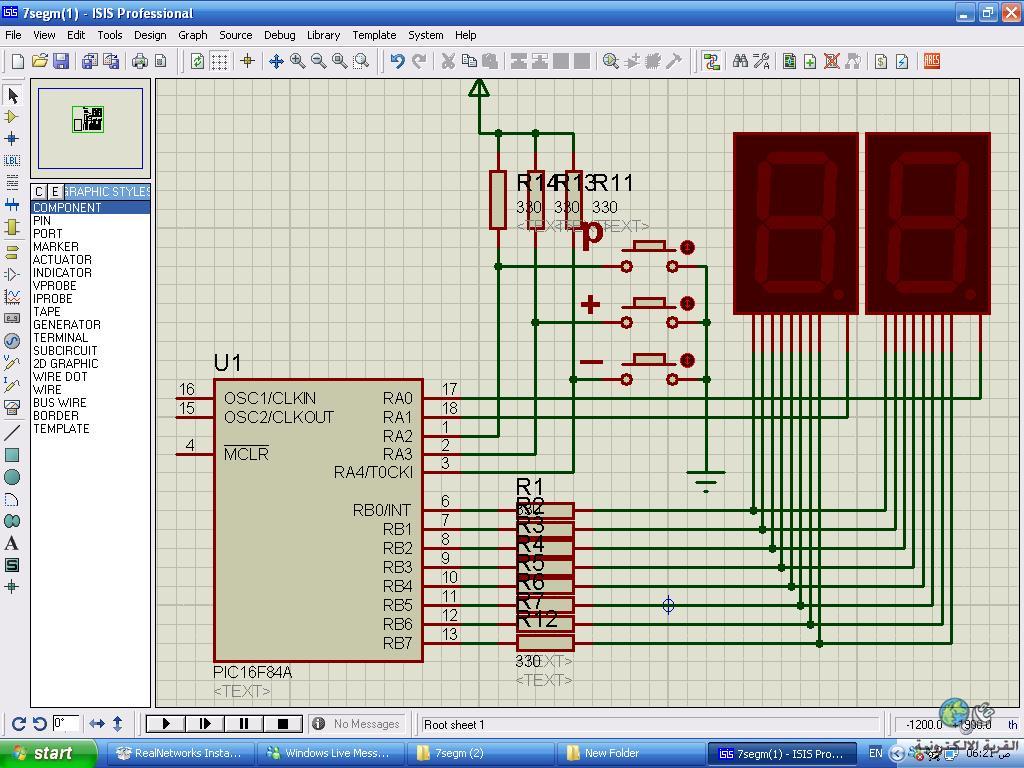The height and width of the screenshot is (768, 1024).
Task: Click the rotation angle input field
Action: coord(66,724)
